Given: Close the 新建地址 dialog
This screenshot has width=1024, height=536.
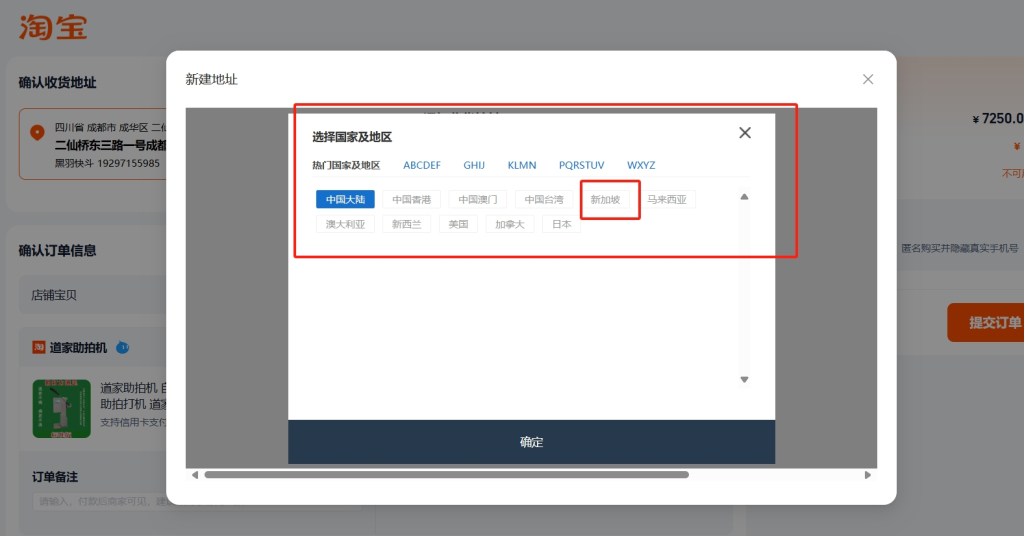Looking at the screenshot, I should coord(867,79).
